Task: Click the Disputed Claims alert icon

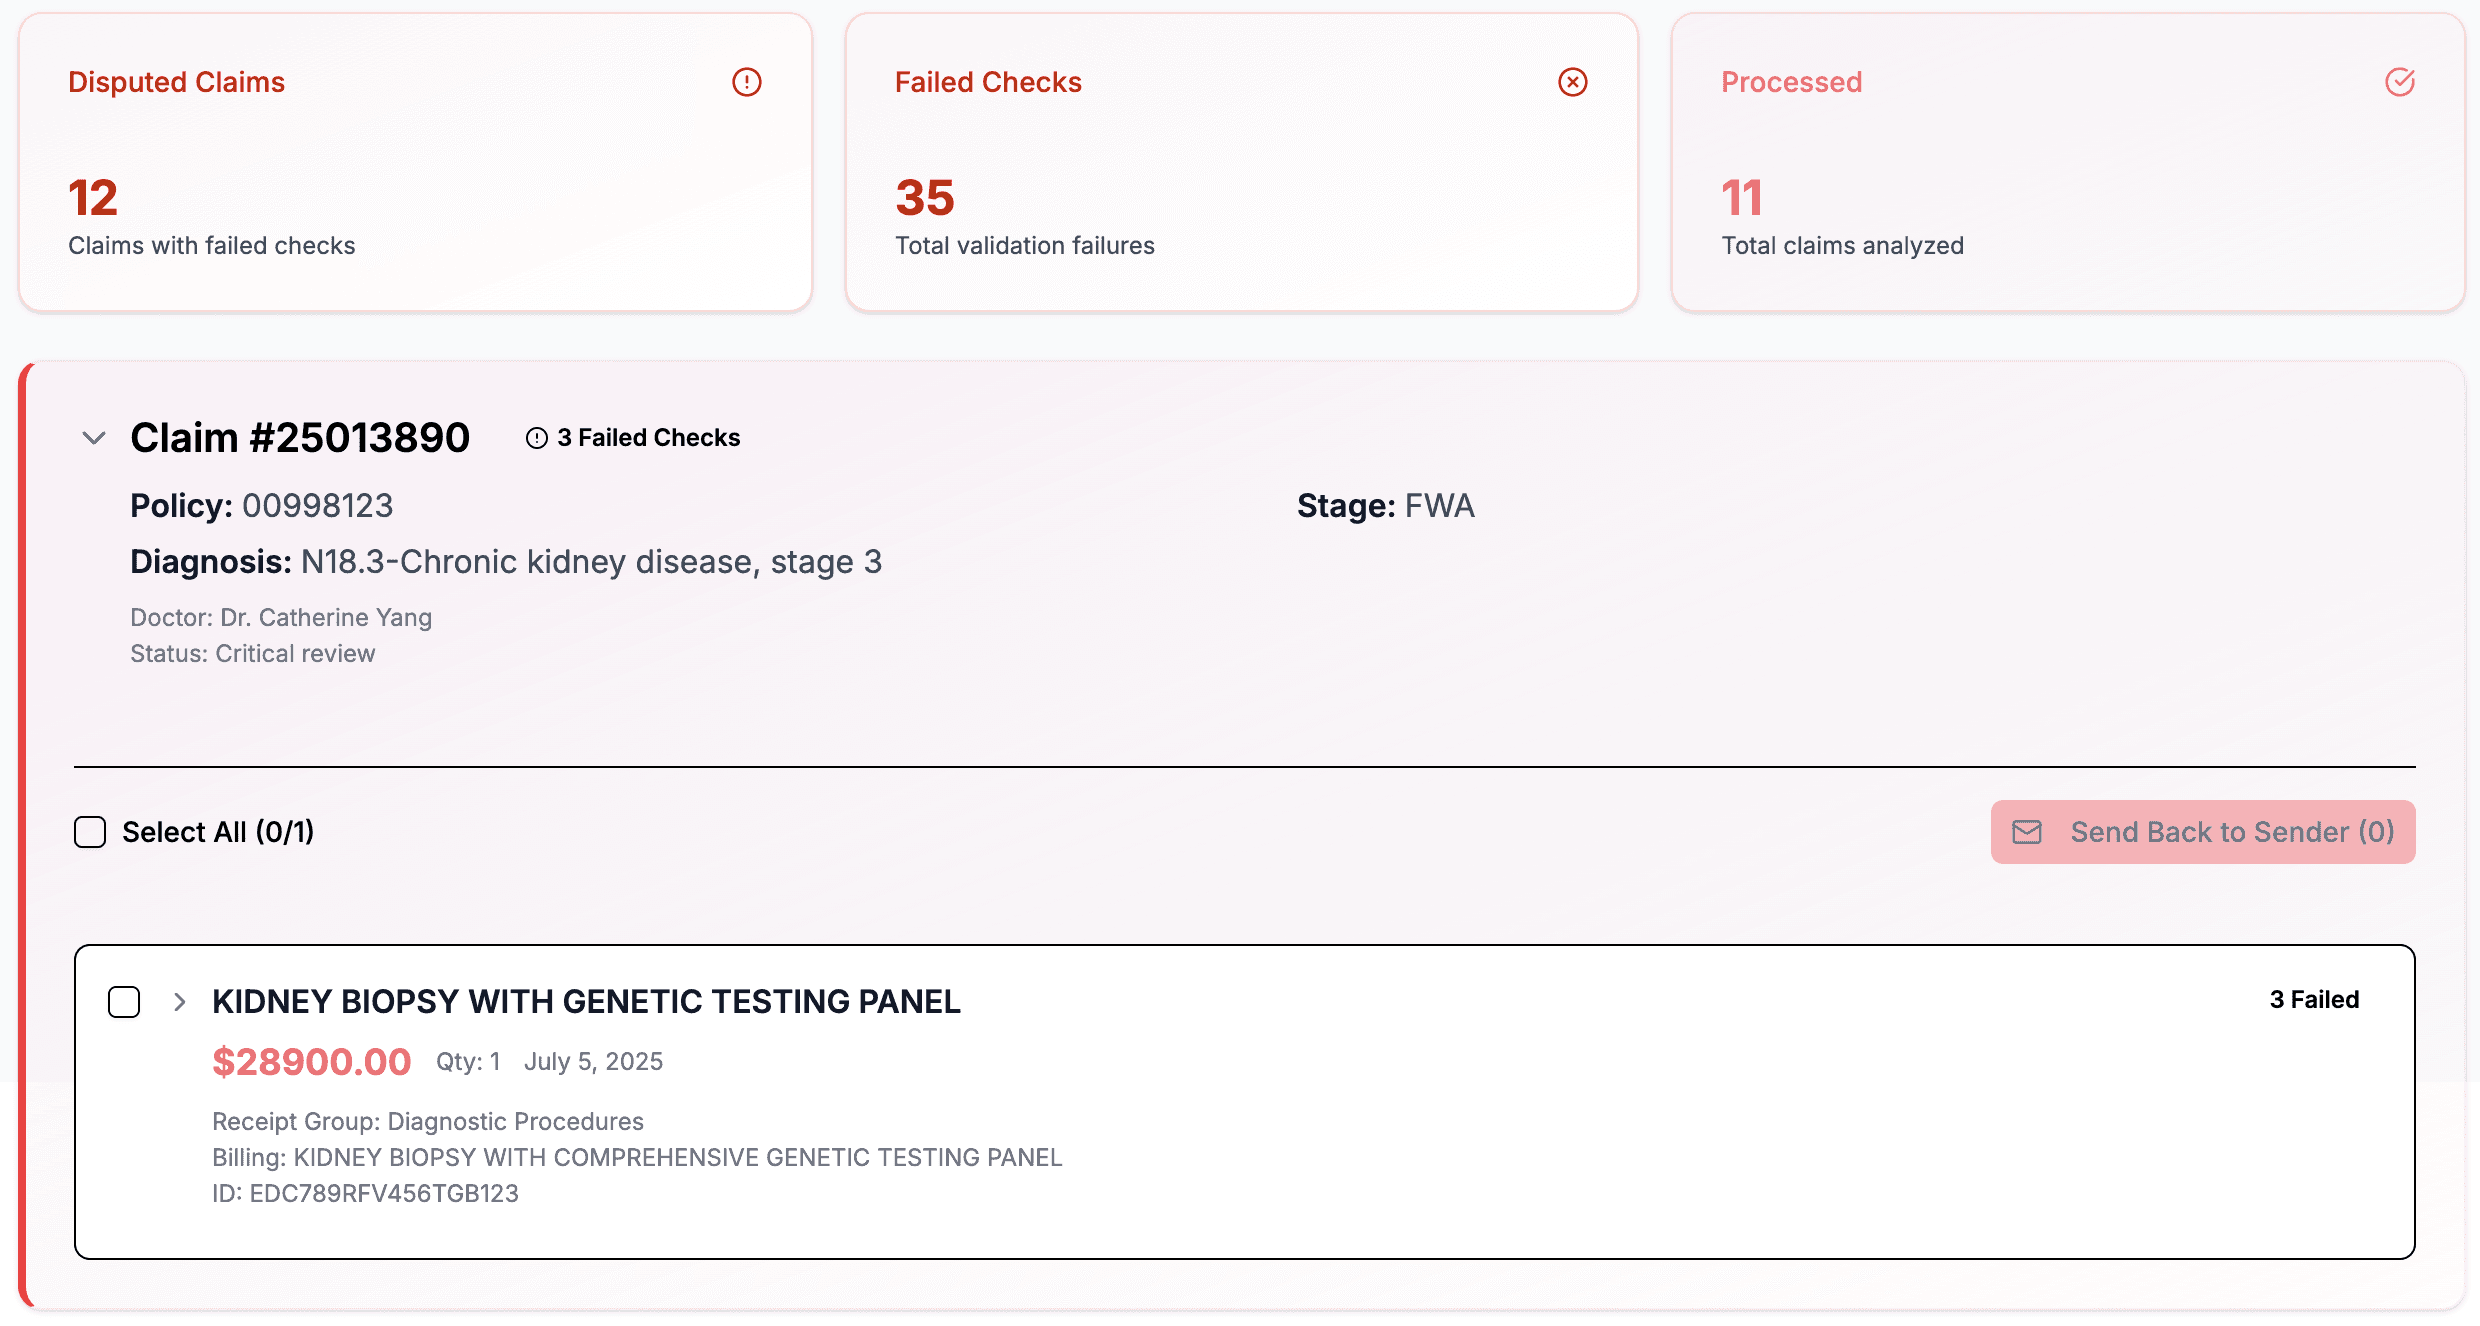Action: [746, 82]
